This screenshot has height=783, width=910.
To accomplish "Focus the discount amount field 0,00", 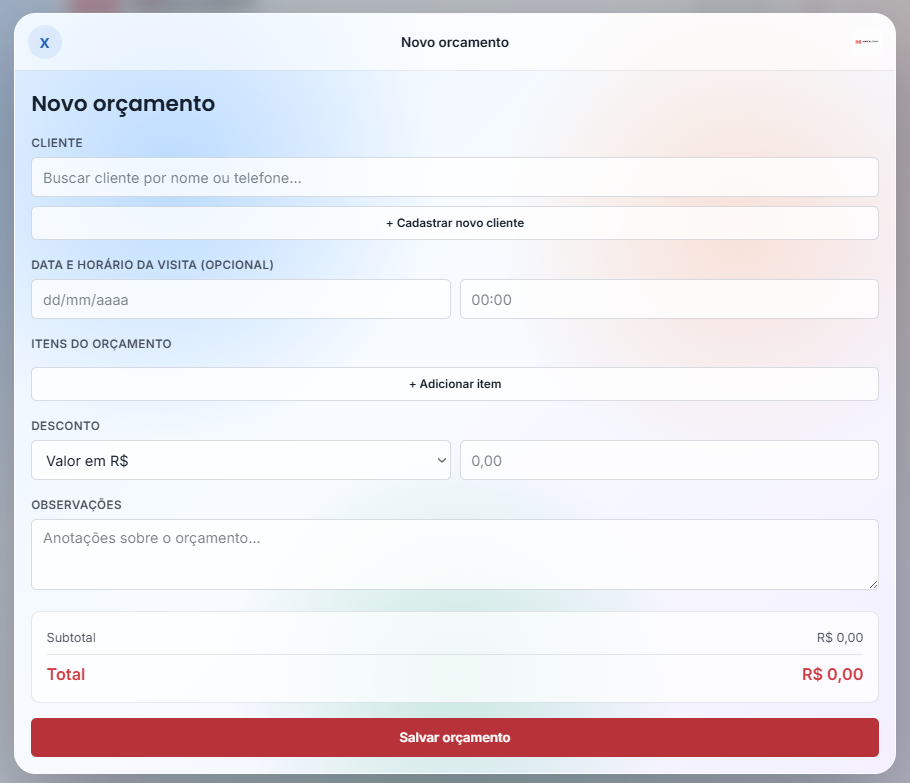I will point(669,460).
